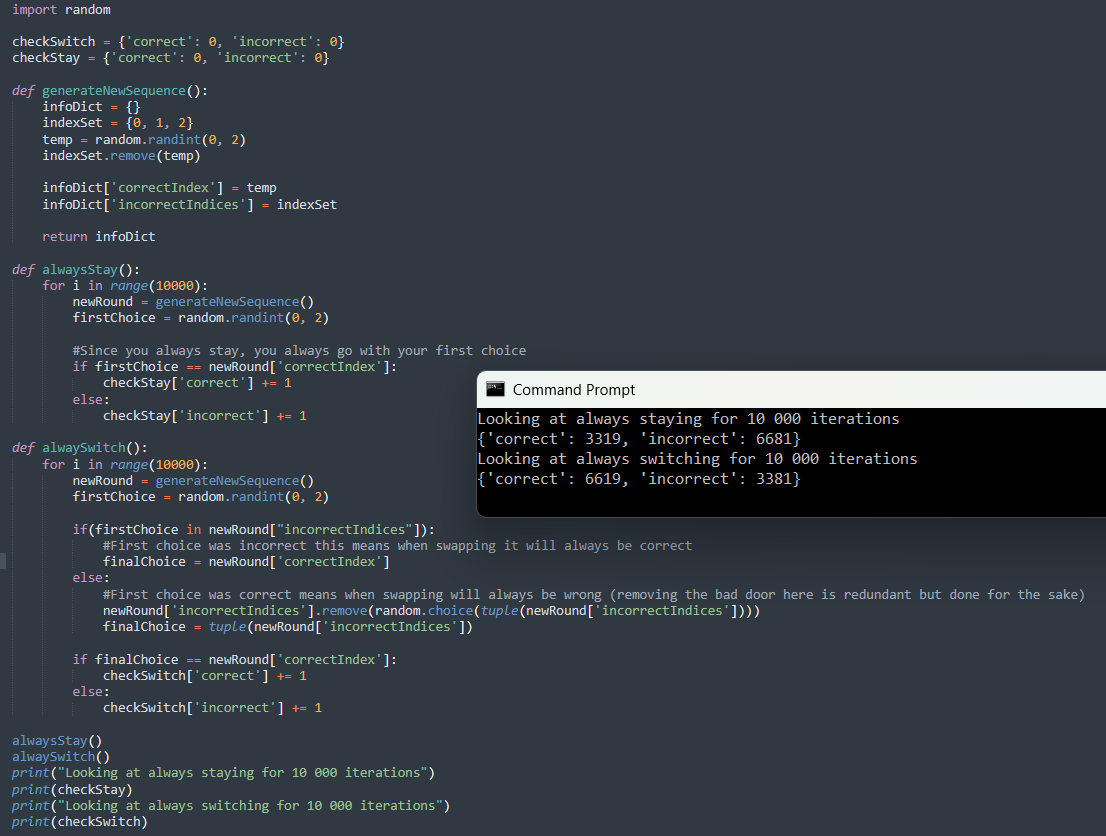Click the finalChoice = newRound['correctIndex'] line
Screen dimensions: 1106x836
(x=246, y=562)
